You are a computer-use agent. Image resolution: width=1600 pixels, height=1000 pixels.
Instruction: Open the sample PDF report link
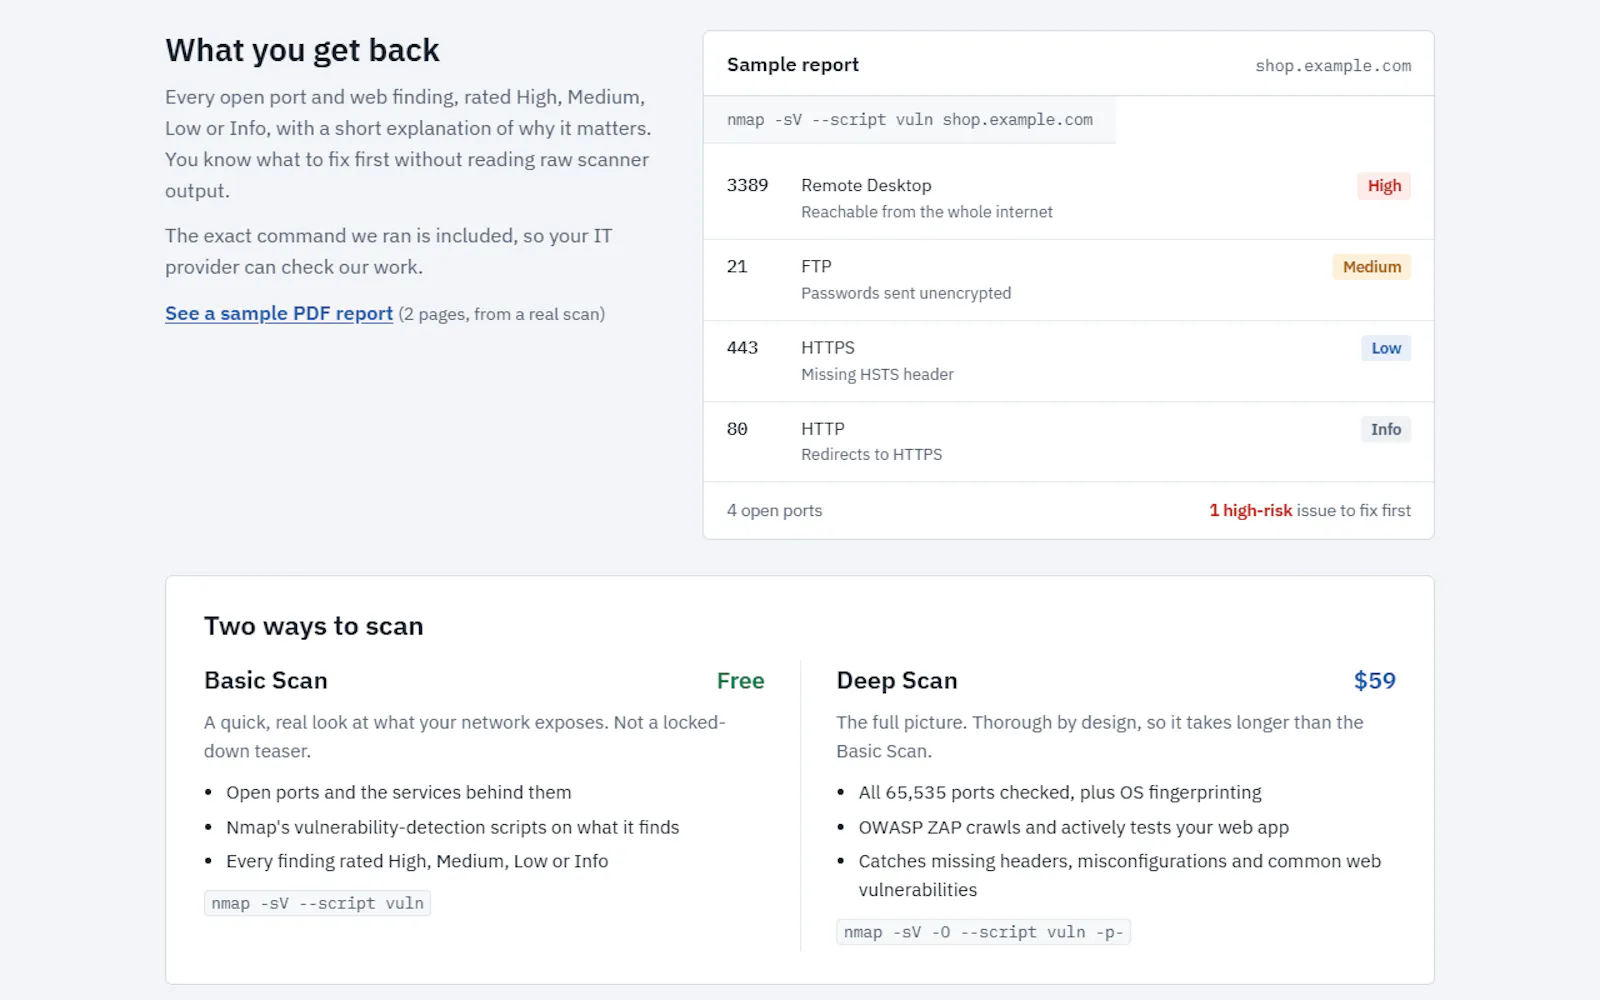[279, 314]
